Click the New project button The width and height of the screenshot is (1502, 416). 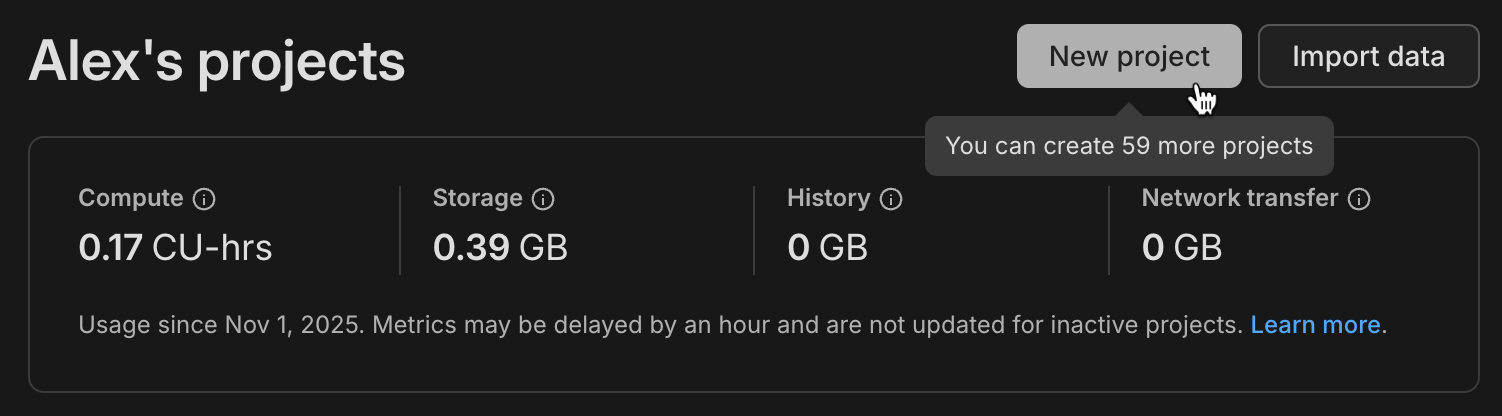pyautogui.click(x=1128, y=56)
